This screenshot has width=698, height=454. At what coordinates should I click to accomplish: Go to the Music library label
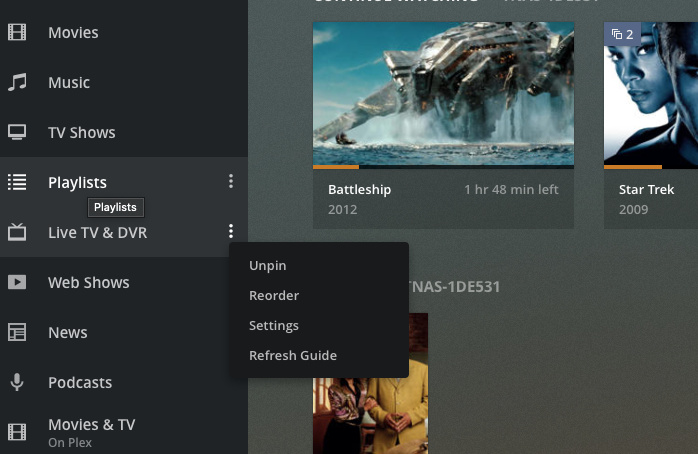pyautogui.click(x=69, y=82)
